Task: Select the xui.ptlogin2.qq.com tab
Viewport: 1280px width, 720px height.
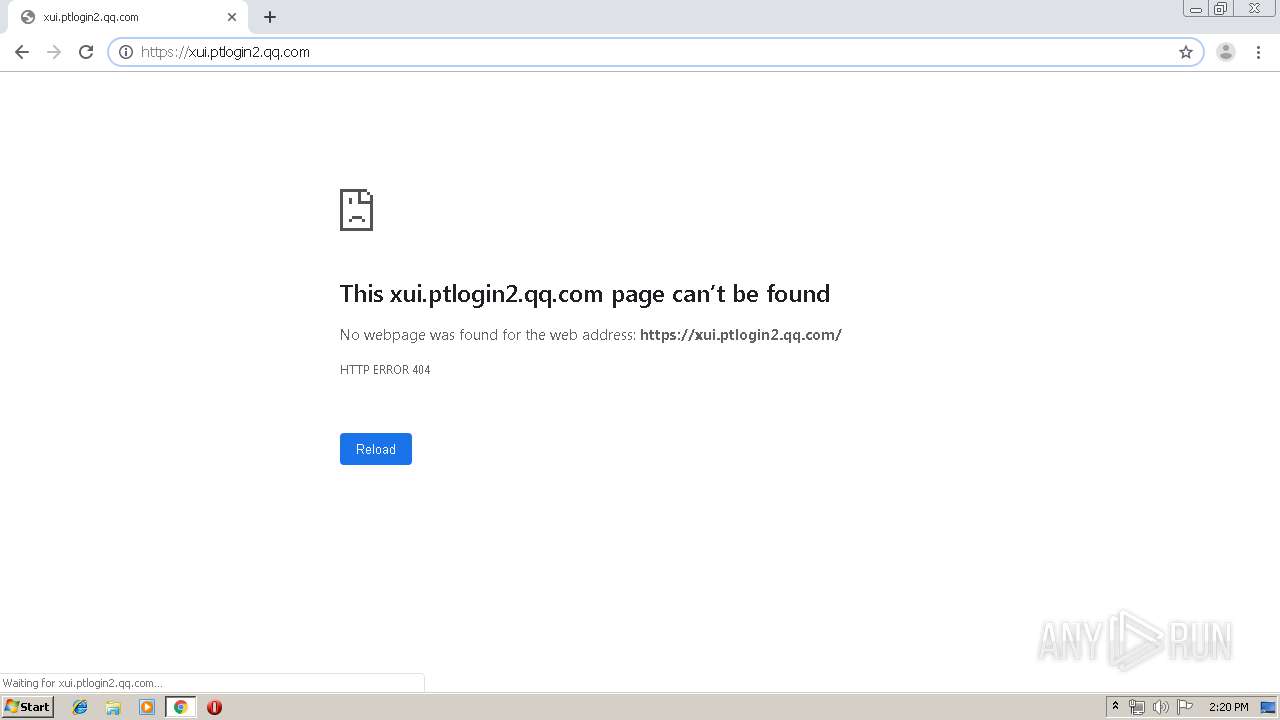Action: [128, 17]
